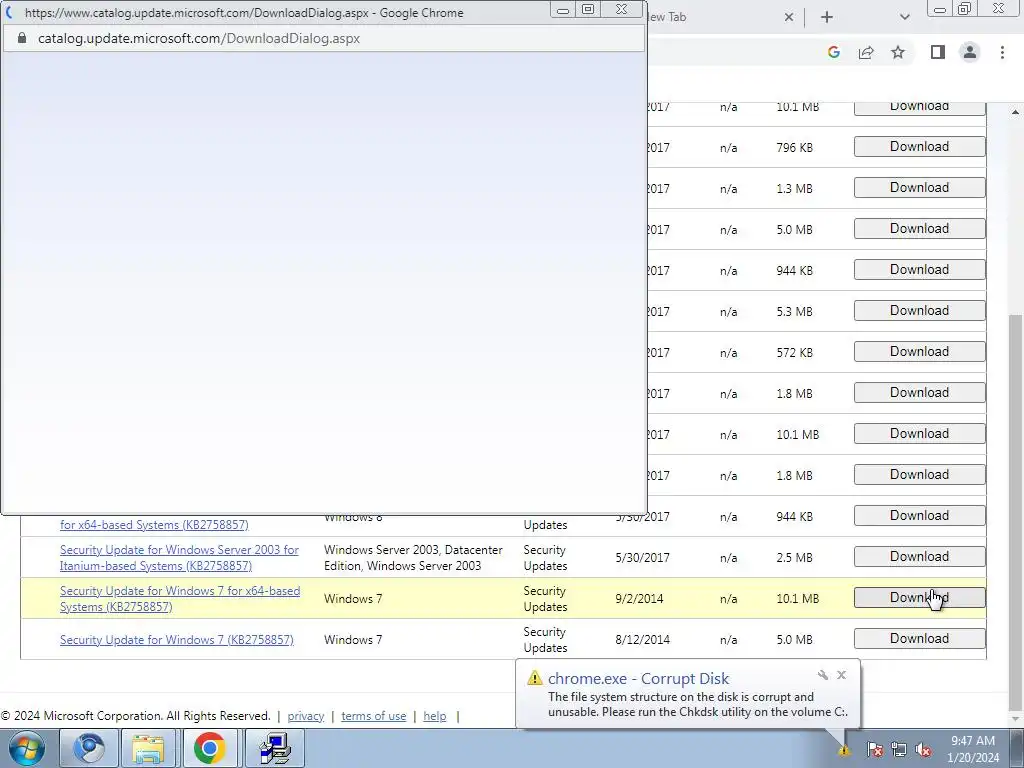This screenshot has width=1024, height=768.
Task: Click the Google search icon in Chrome toolbar
Action: [833, 52]
